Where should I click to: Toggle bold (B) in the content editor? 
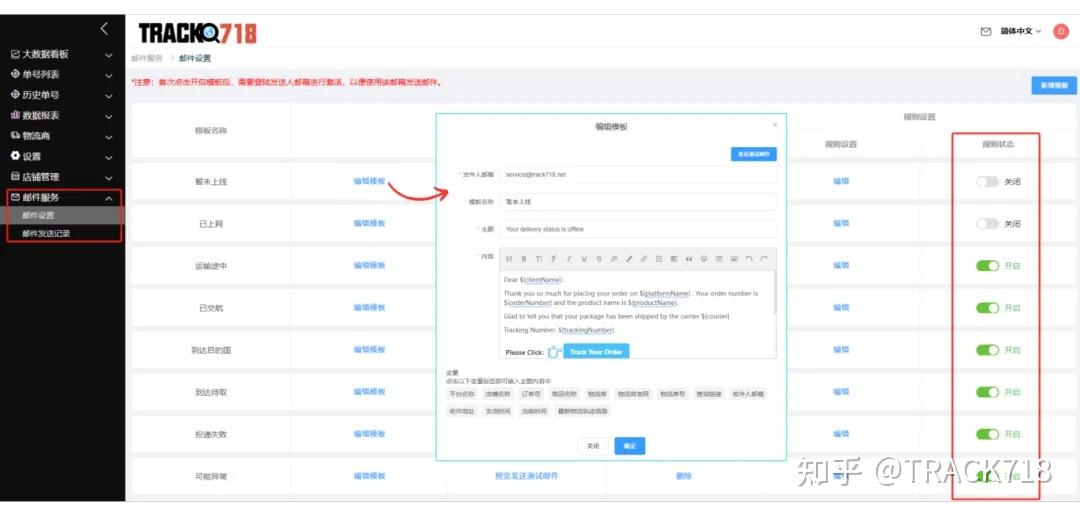pyautogui.click(x=523, y=259)
